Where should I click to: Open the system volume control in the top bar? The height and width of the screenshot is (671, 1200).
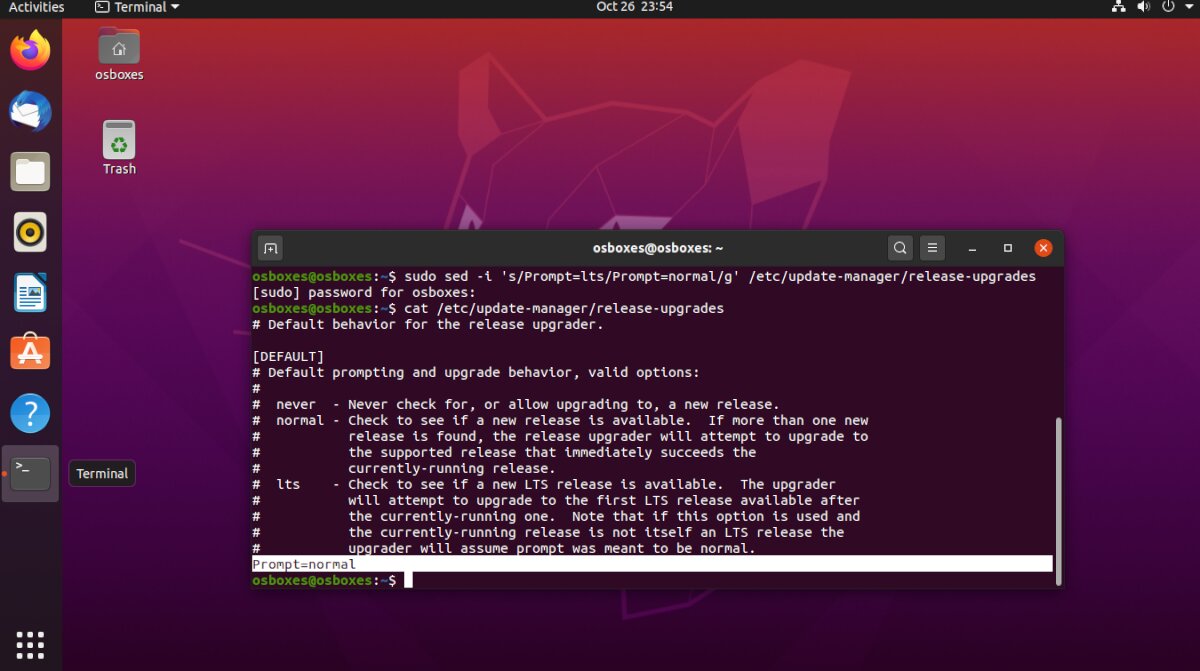[x=1143, y=9]
